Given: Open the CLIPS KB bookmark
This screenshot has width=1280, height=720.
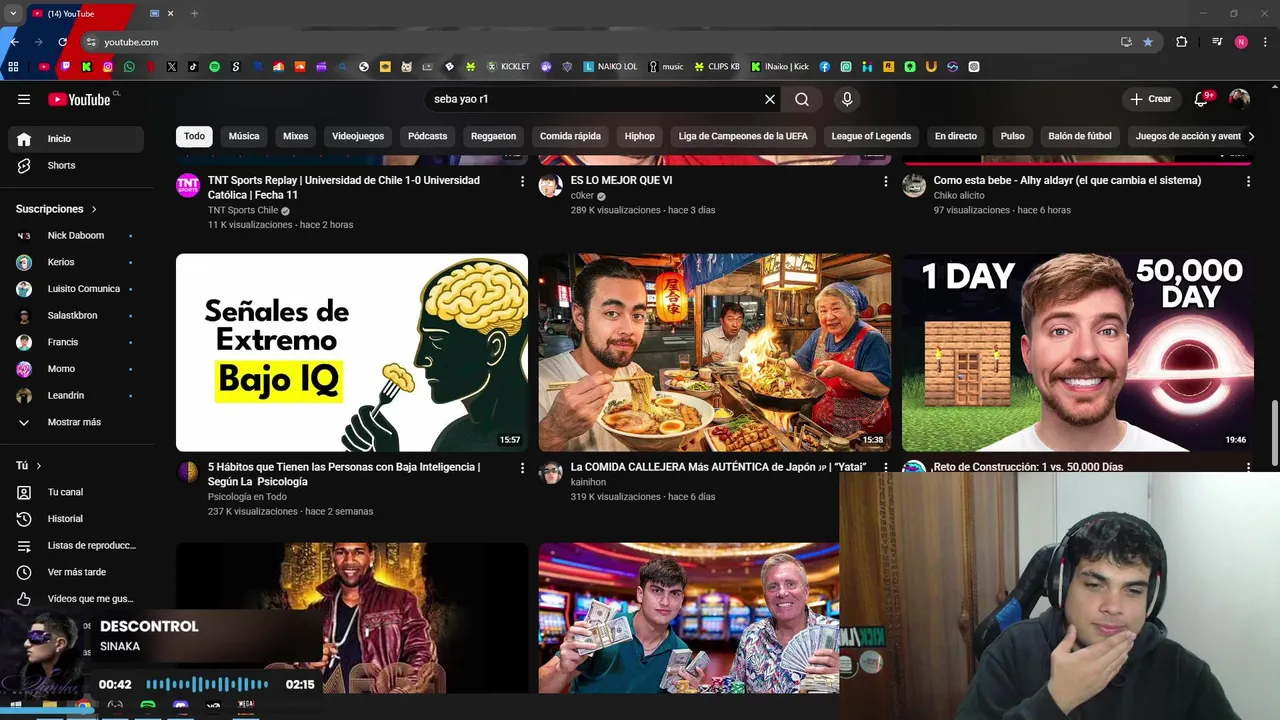Looking at the screenshot, I should (717, 67).
